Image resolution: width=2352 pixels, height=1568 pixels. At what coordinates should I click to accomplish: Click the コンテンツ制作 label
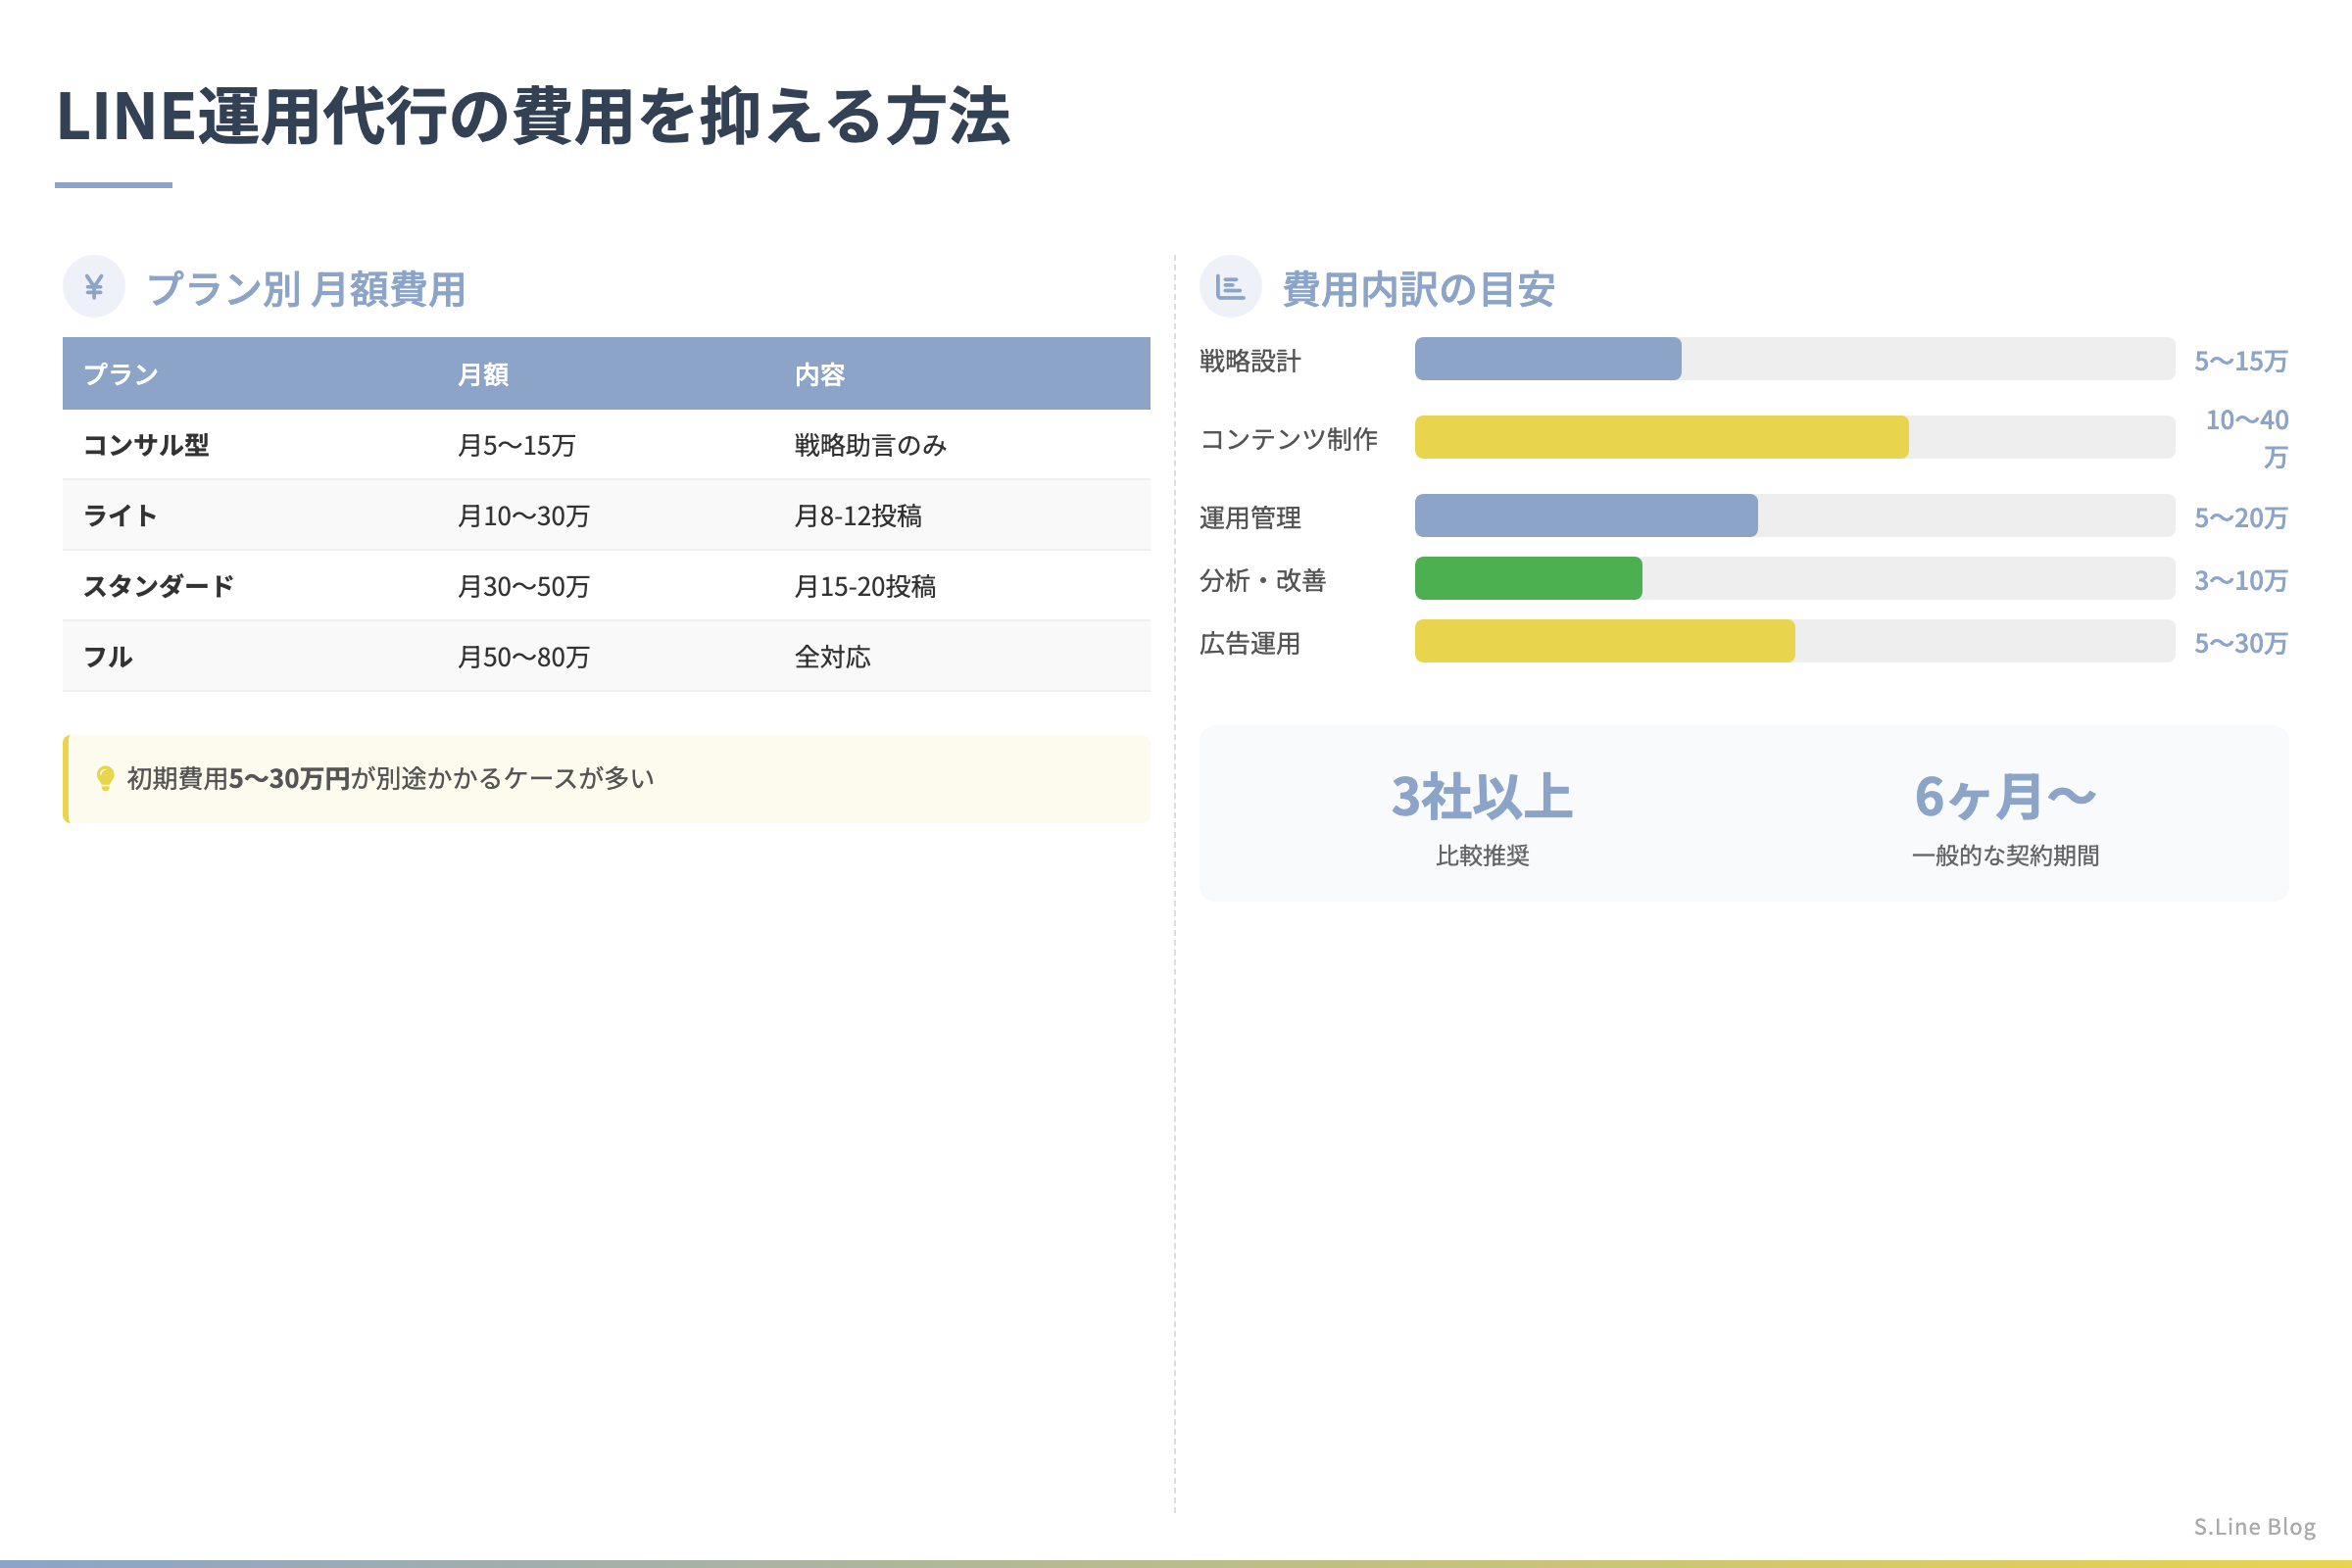coord(1288,439)
